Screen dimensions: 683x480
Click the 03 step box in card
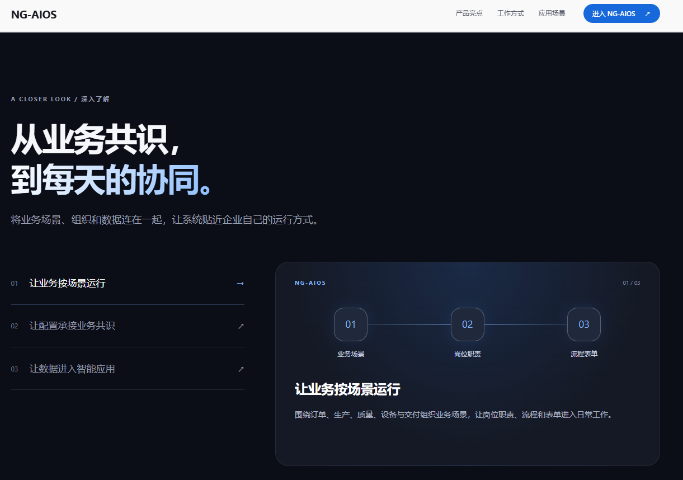click(584, 324)
